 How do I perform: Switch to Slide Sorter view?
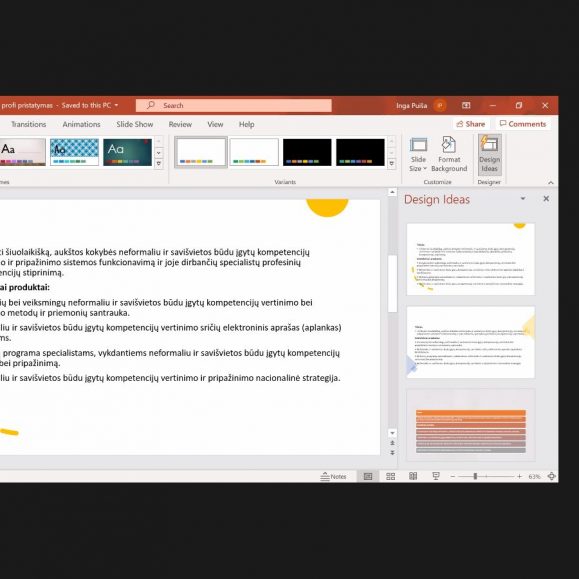click(390, 476)
